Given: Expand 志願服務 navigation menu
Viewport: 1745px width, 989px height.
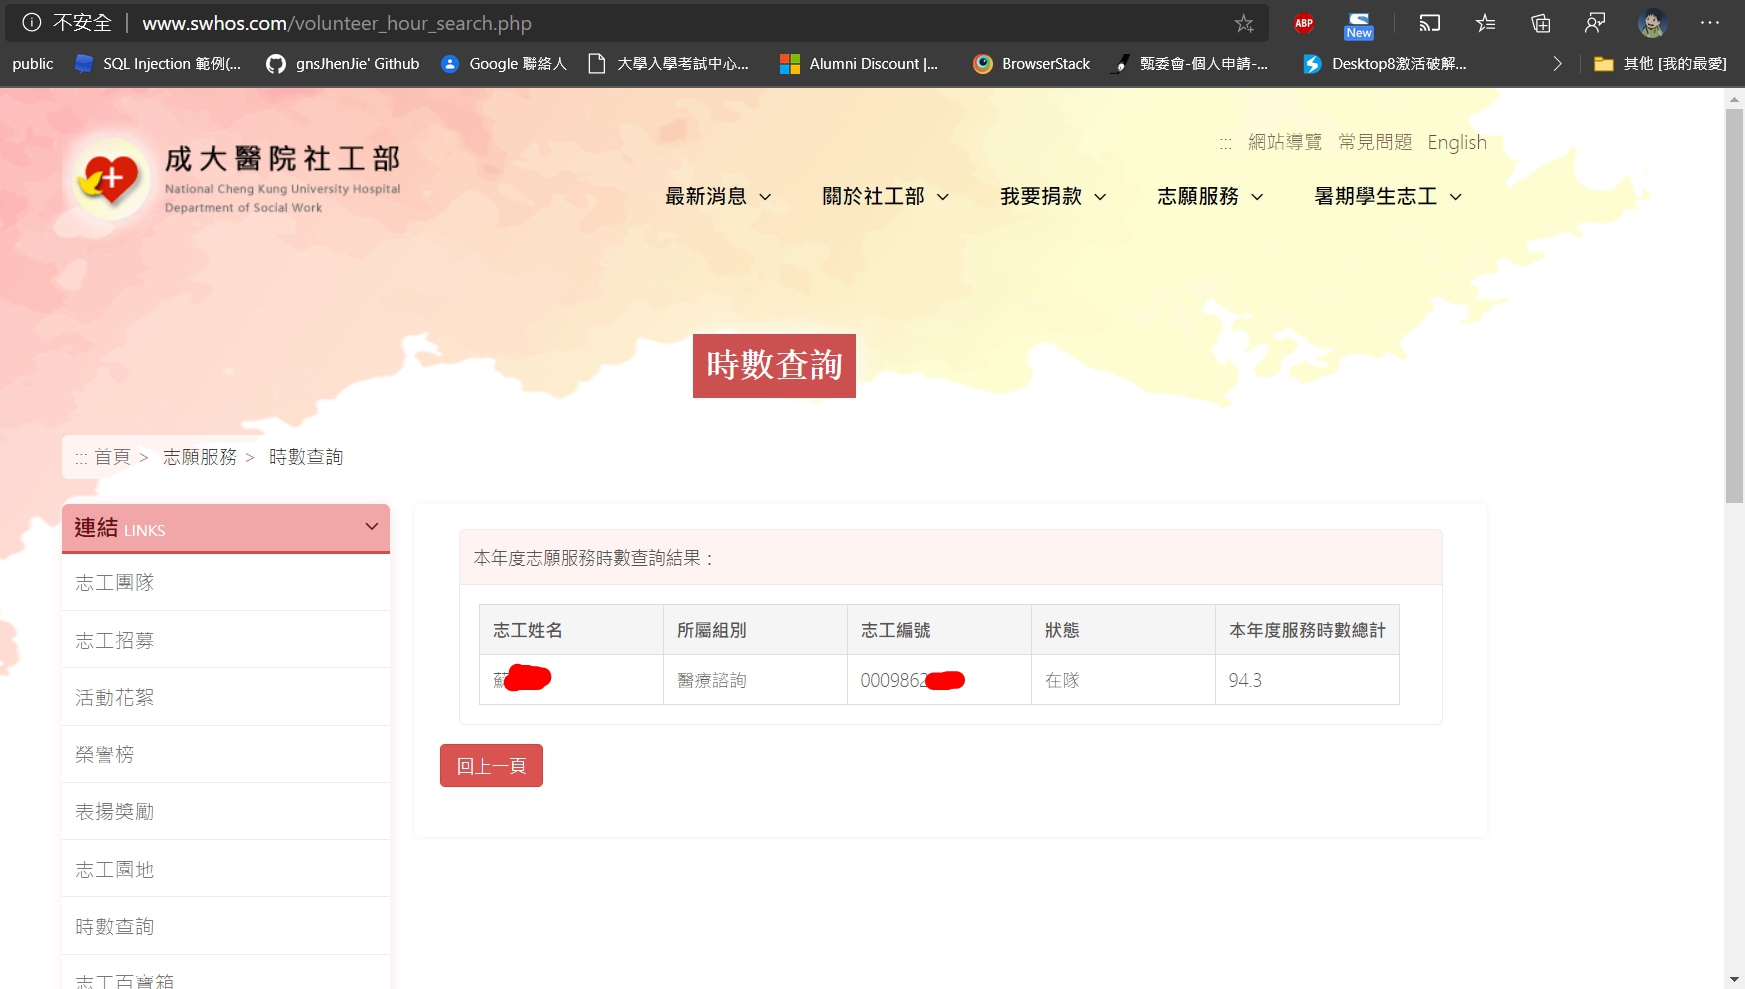Looking at the screenshot, I should pos(1211,196).
